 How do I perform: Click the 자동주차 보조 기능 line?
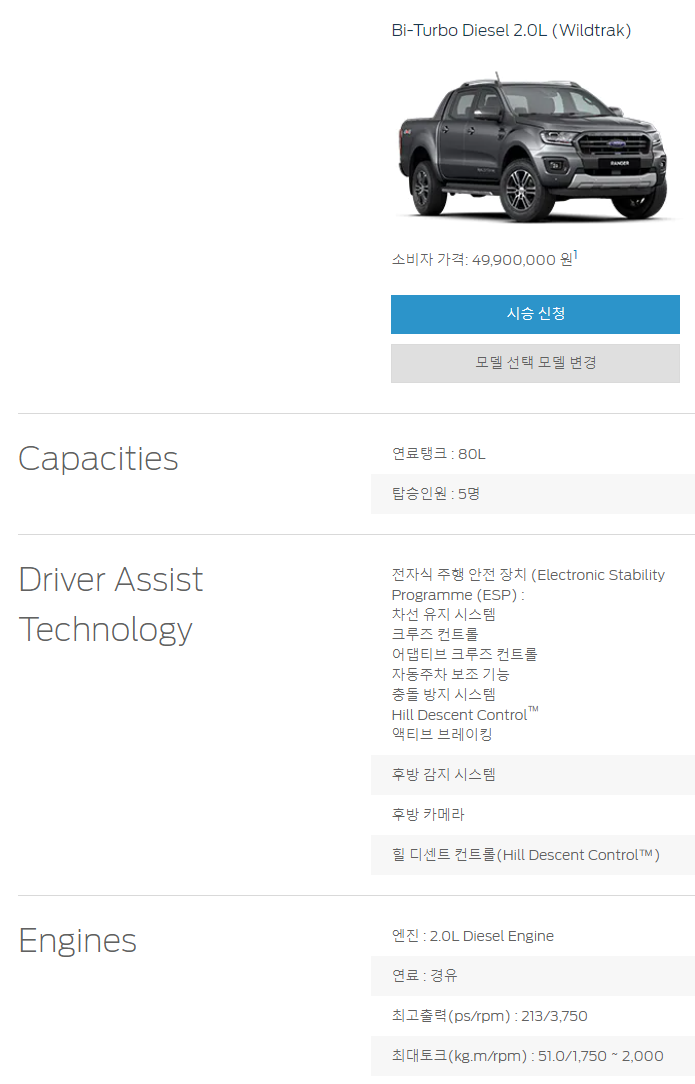tap(450, 674)
